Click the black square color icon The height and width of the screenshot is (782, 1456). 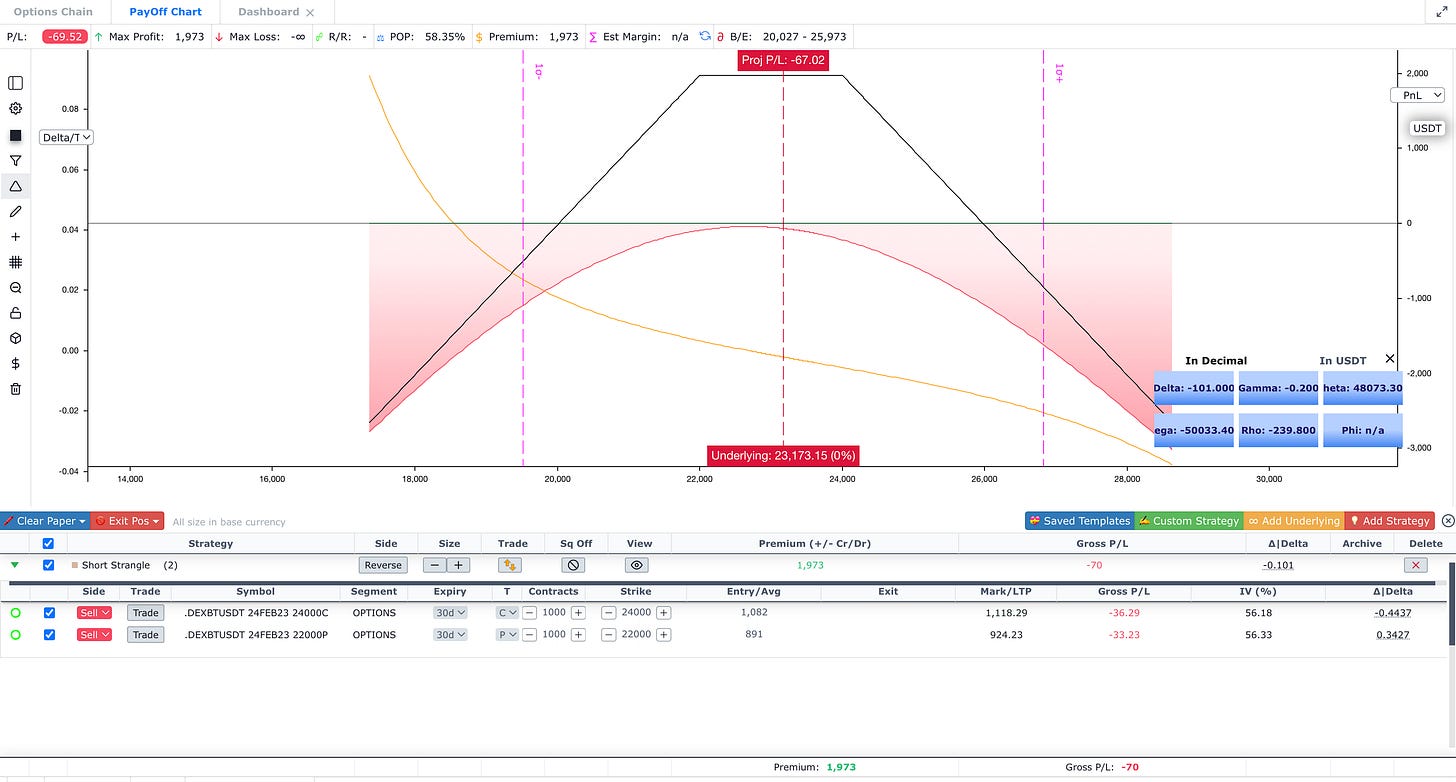(x=15, y=135)
